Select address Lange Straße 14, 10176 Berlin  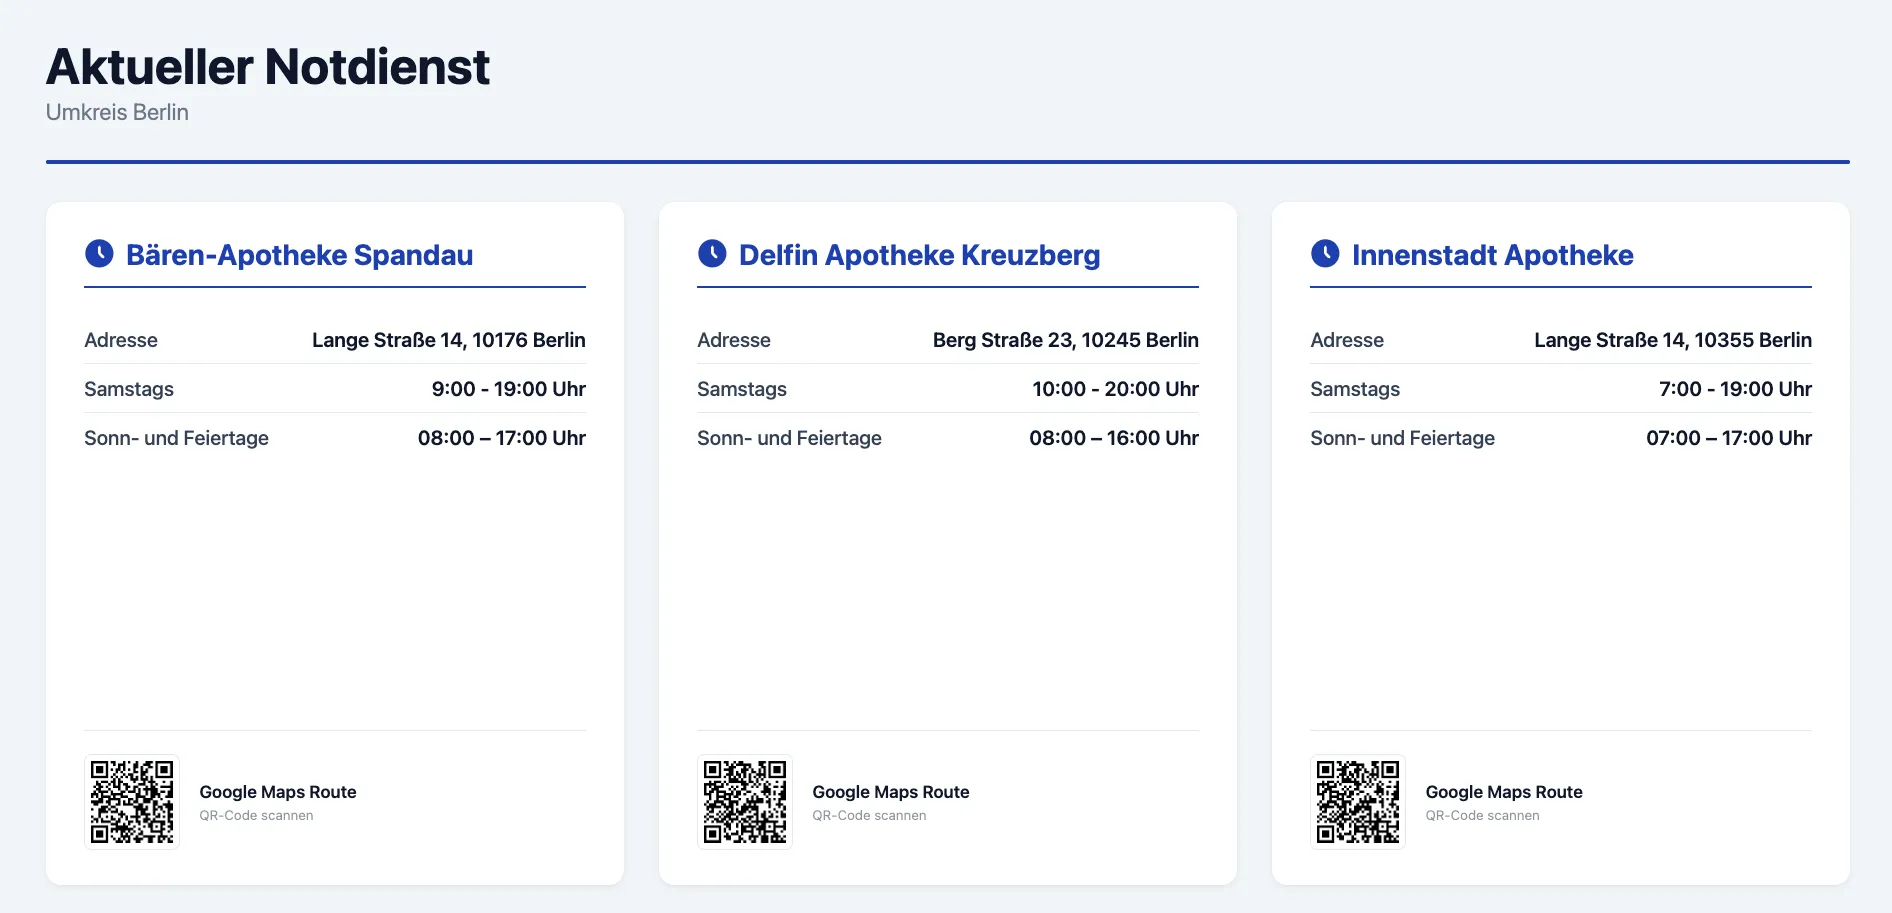pyautogui.click(x=449, y=340)
